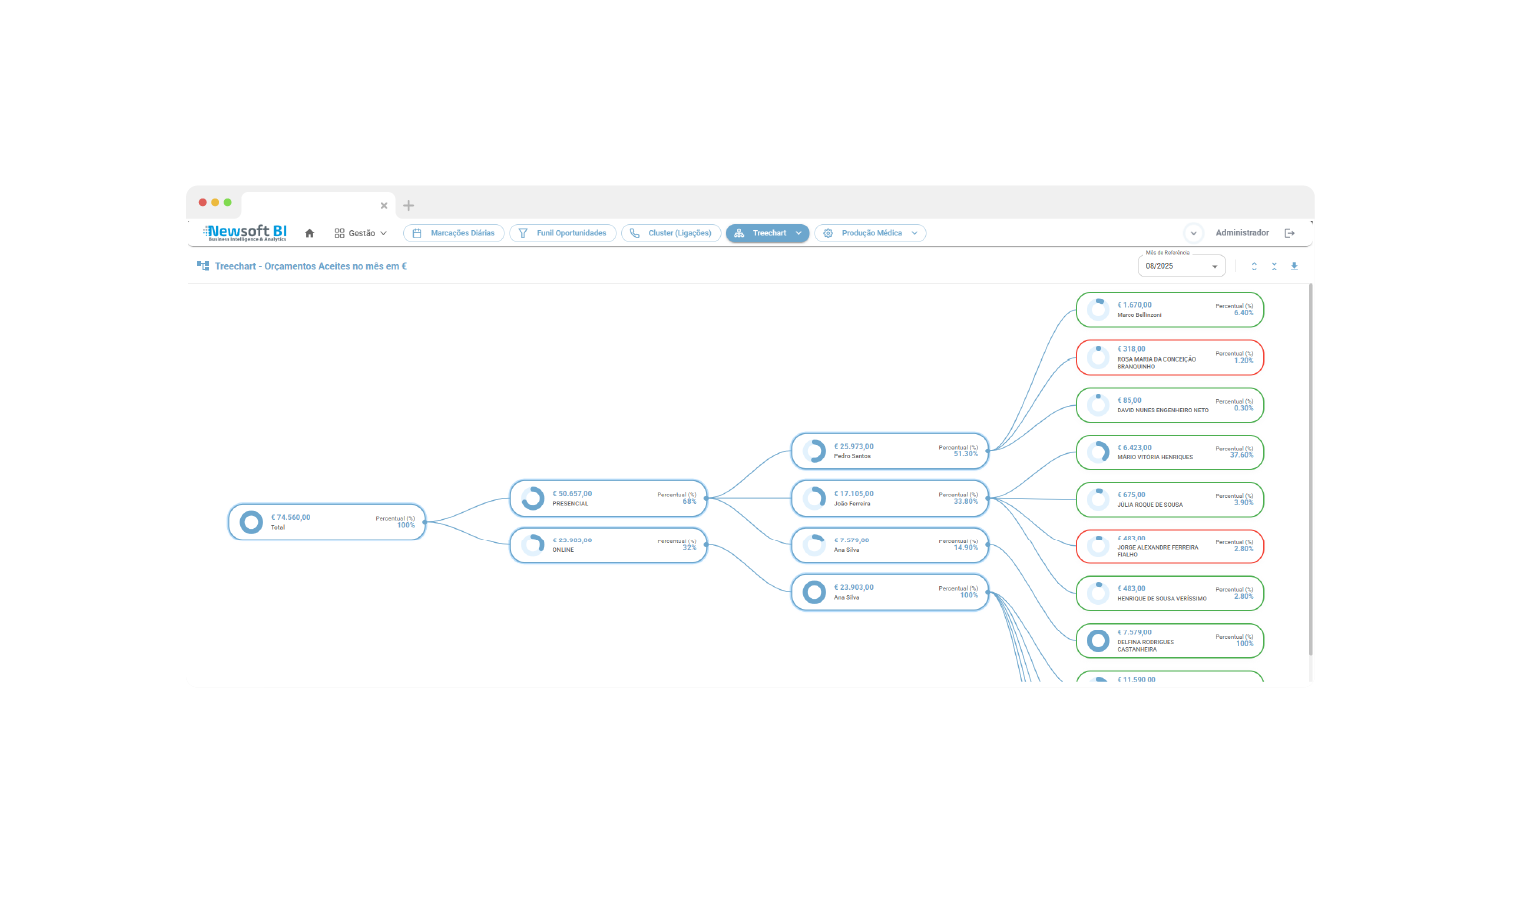Open a new browser tab
The image size is (1529, 901).
[408, 205]
